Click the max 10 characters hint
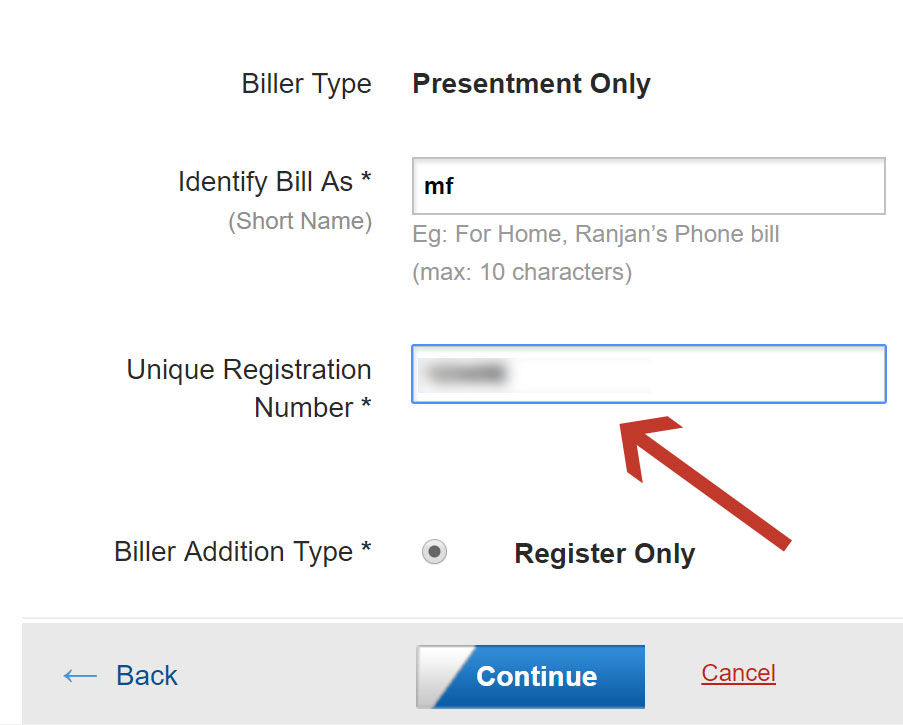903x725 pixels. click(x=521, y=272)
